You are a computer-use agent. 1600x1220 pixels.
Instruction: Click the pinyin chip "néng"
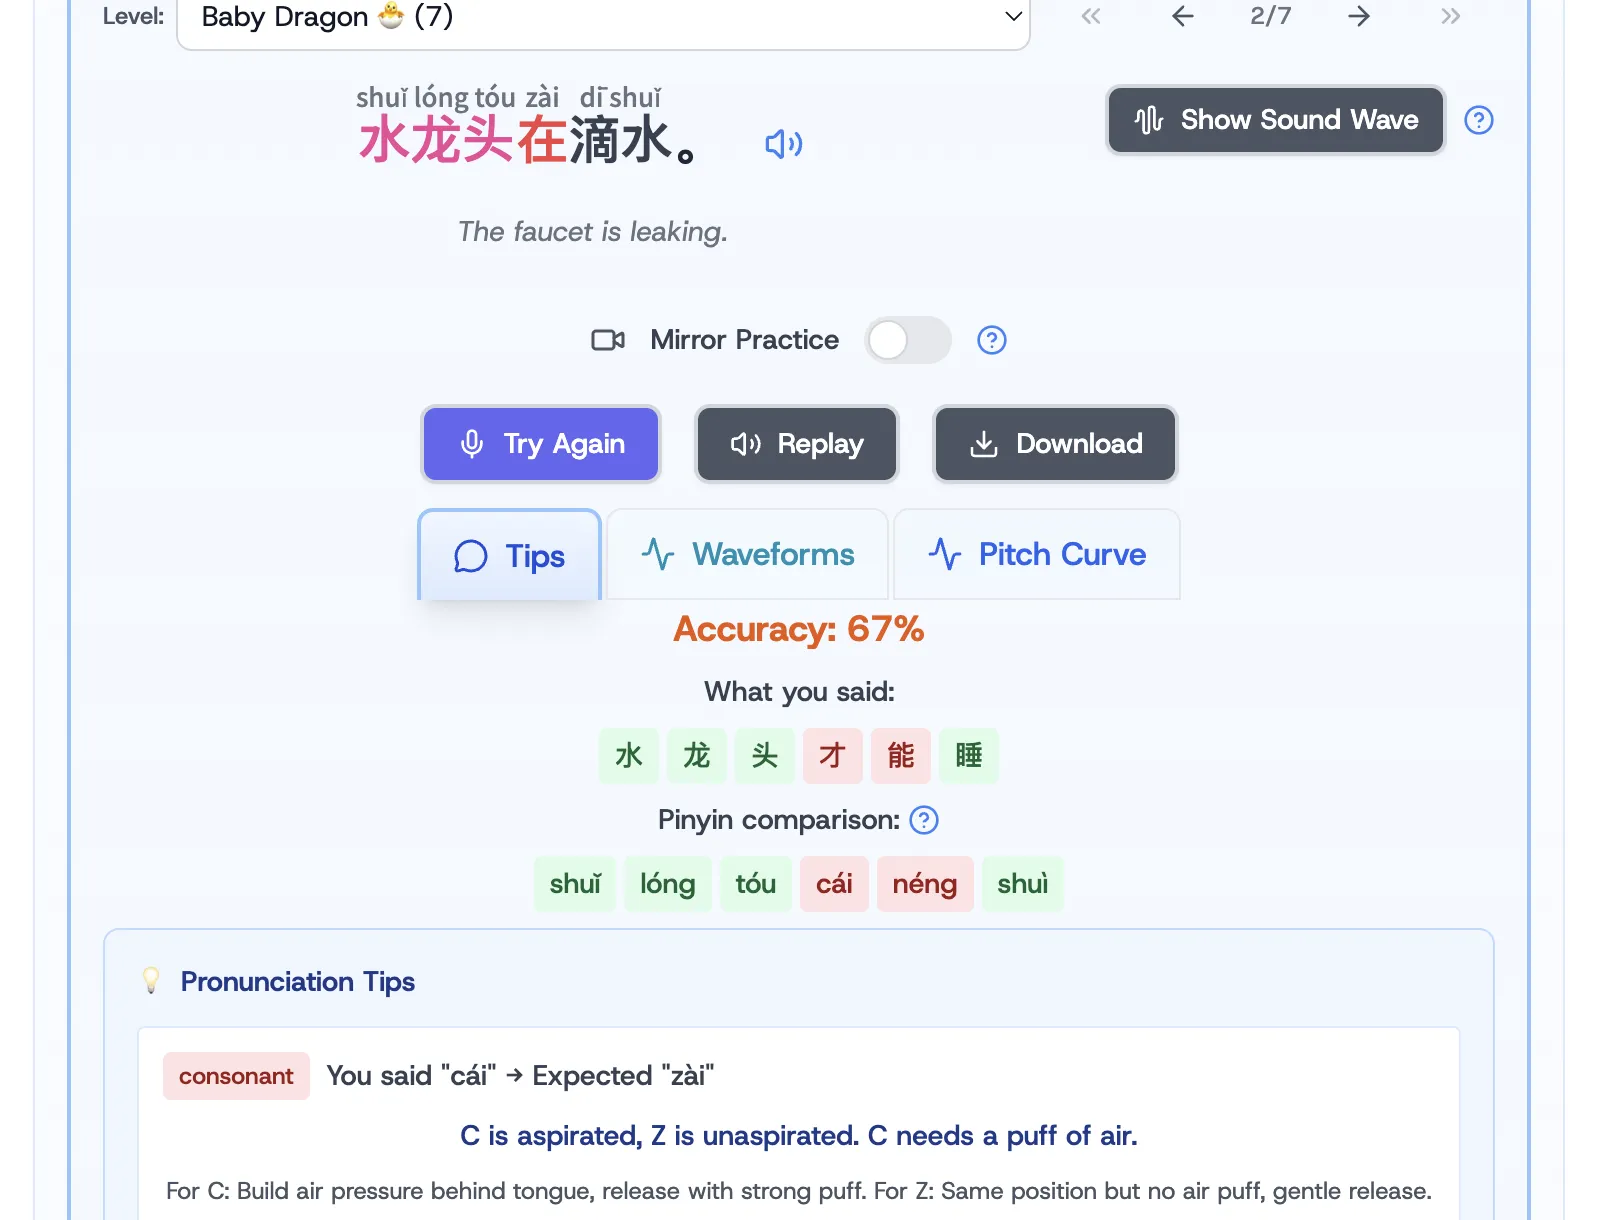[x=924, y=884]
